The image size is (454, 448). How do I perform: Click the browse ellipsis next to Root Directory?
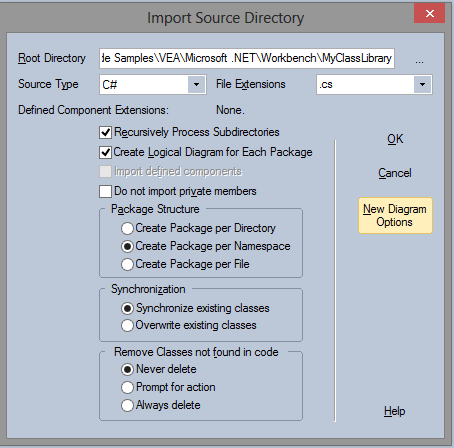tap(419, 59)
